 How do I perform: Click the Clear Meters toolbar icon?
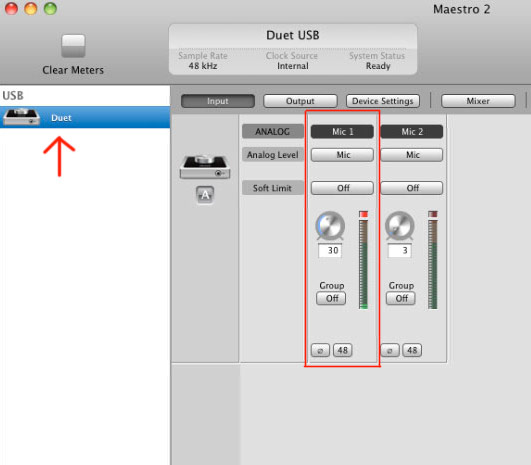click(73, 46)
